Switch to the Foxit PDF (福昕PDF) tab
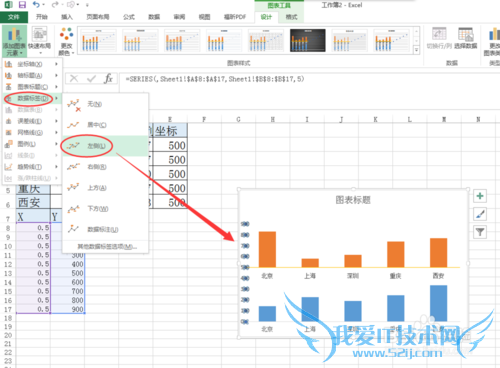Screen dimensions: 500x368 click(235, 17)
